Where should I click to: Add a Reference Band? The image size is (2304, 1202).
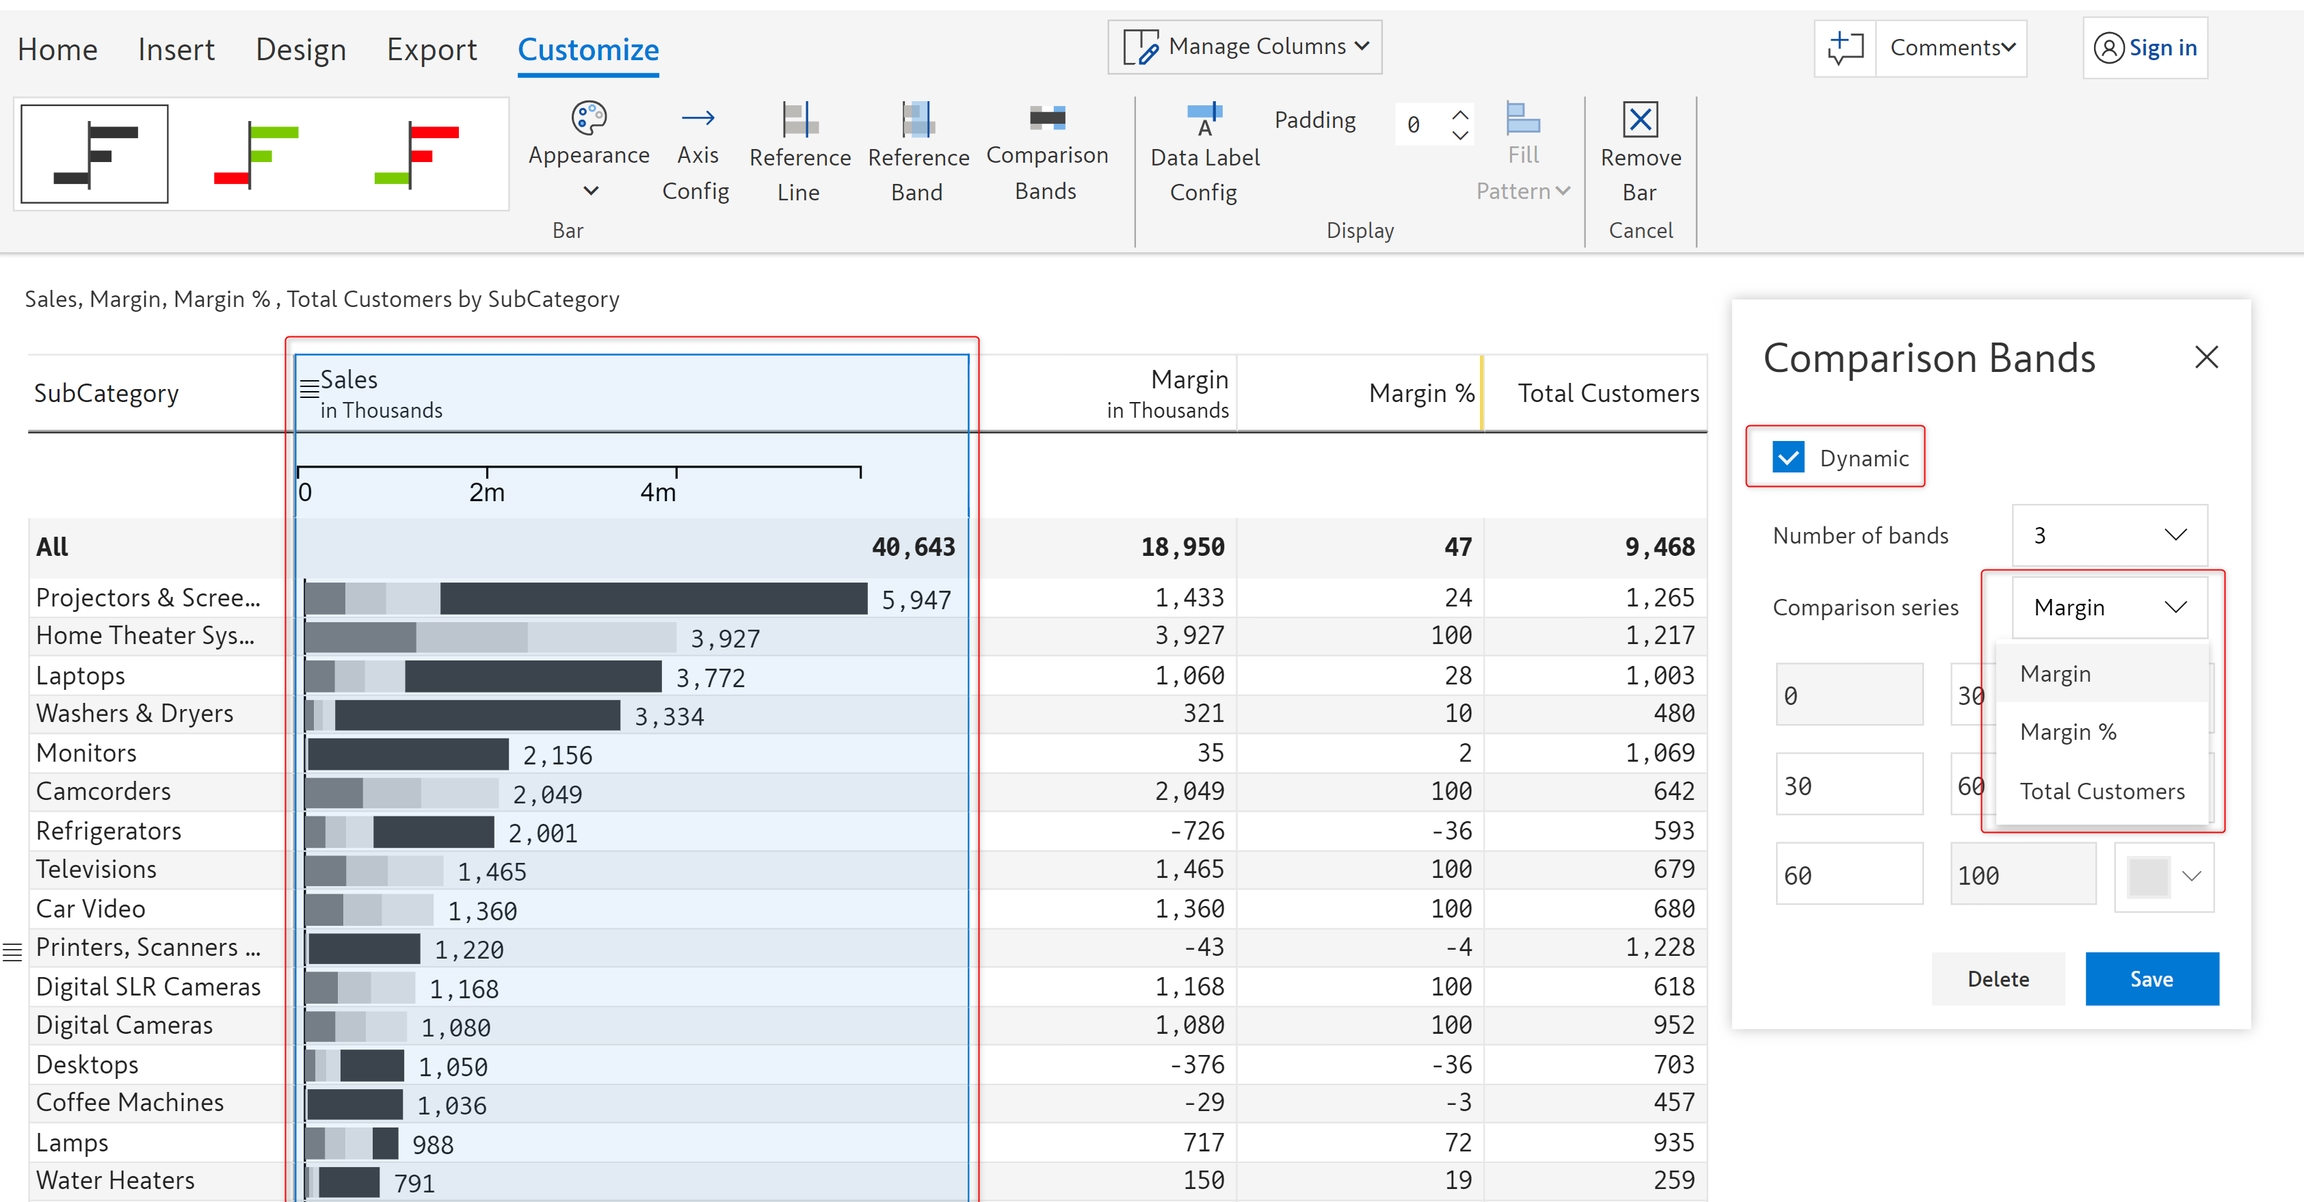tap(917, 154)
